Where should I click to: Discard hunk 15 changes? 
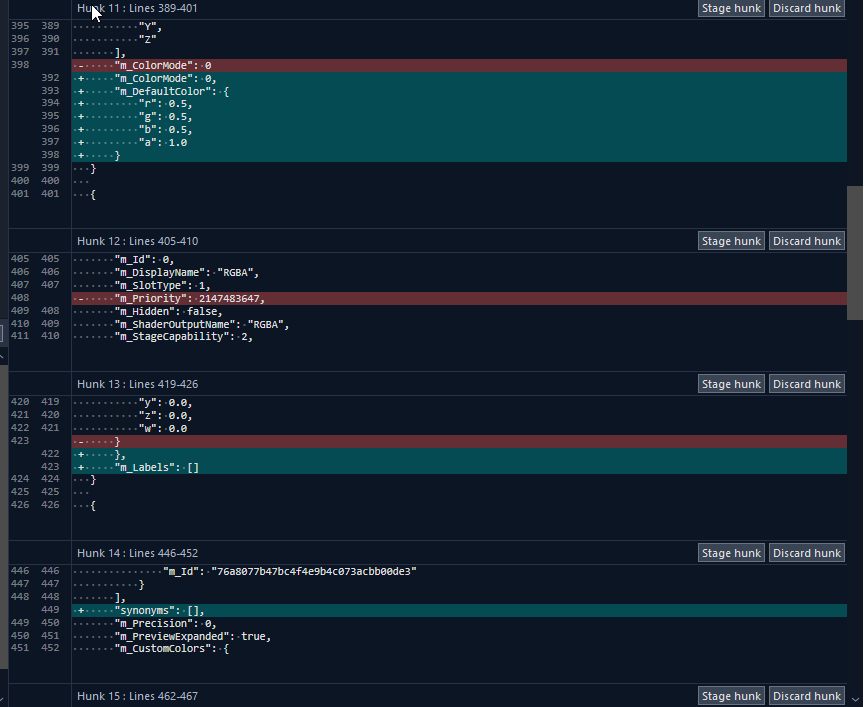point(806,696)
